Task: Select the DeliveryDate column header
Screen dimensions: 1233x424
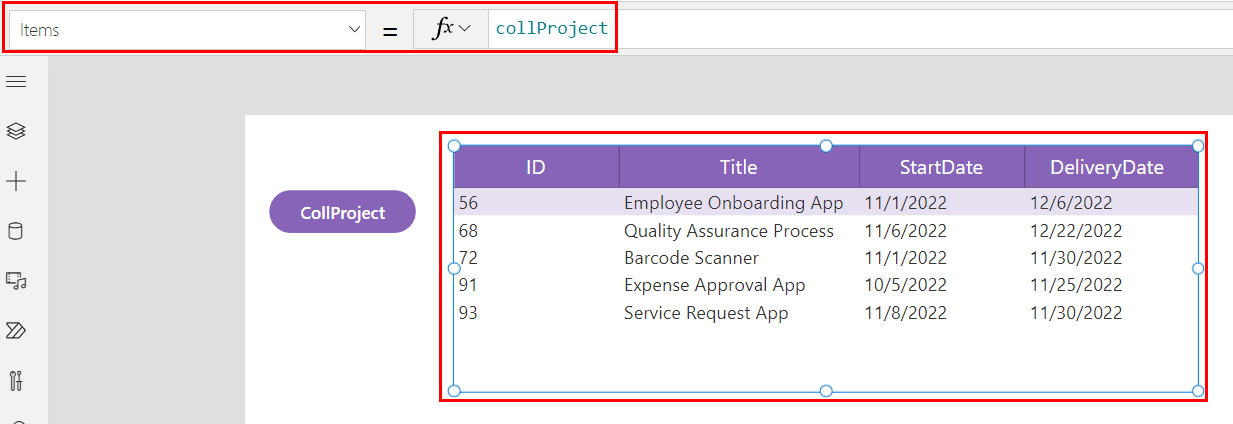Action: 1111,167
